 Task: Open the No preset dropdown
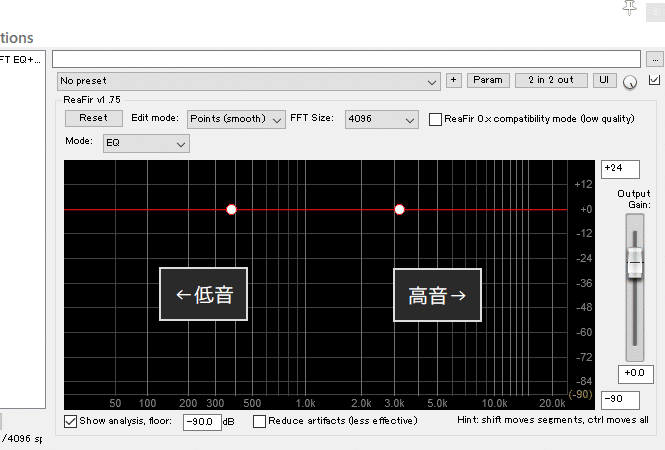click(249, 80)
